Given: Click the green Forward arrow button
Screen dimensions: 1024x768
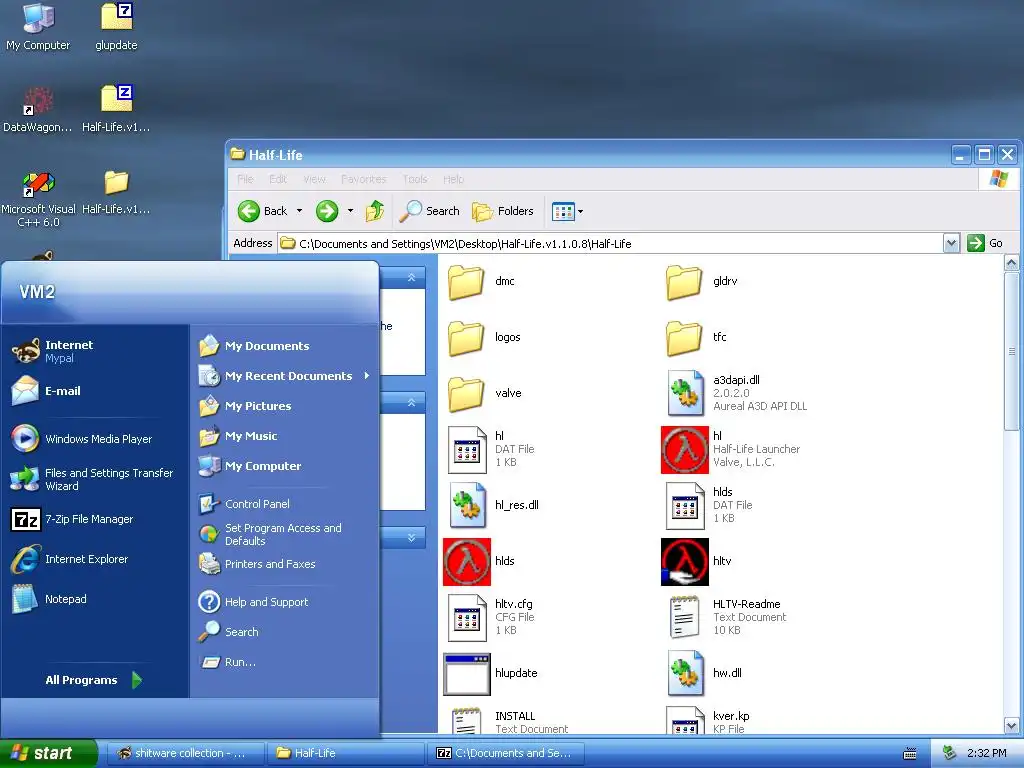Looking at the screenshot, I should (x=327, y=211).
